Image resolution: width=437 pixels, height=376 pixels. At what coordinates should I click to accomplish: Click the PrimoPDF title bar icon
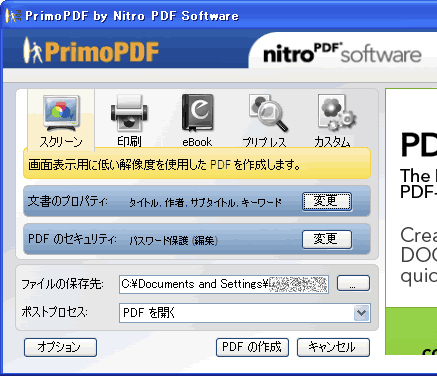(13, 16)
